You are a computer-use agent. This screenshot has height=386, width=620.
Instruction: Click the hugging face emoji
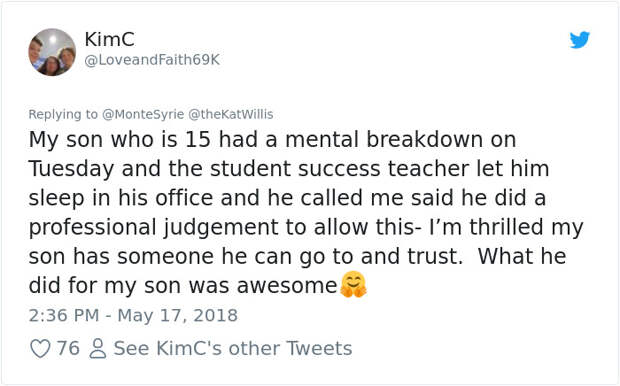pyautogui.click(x=353, y=284)
